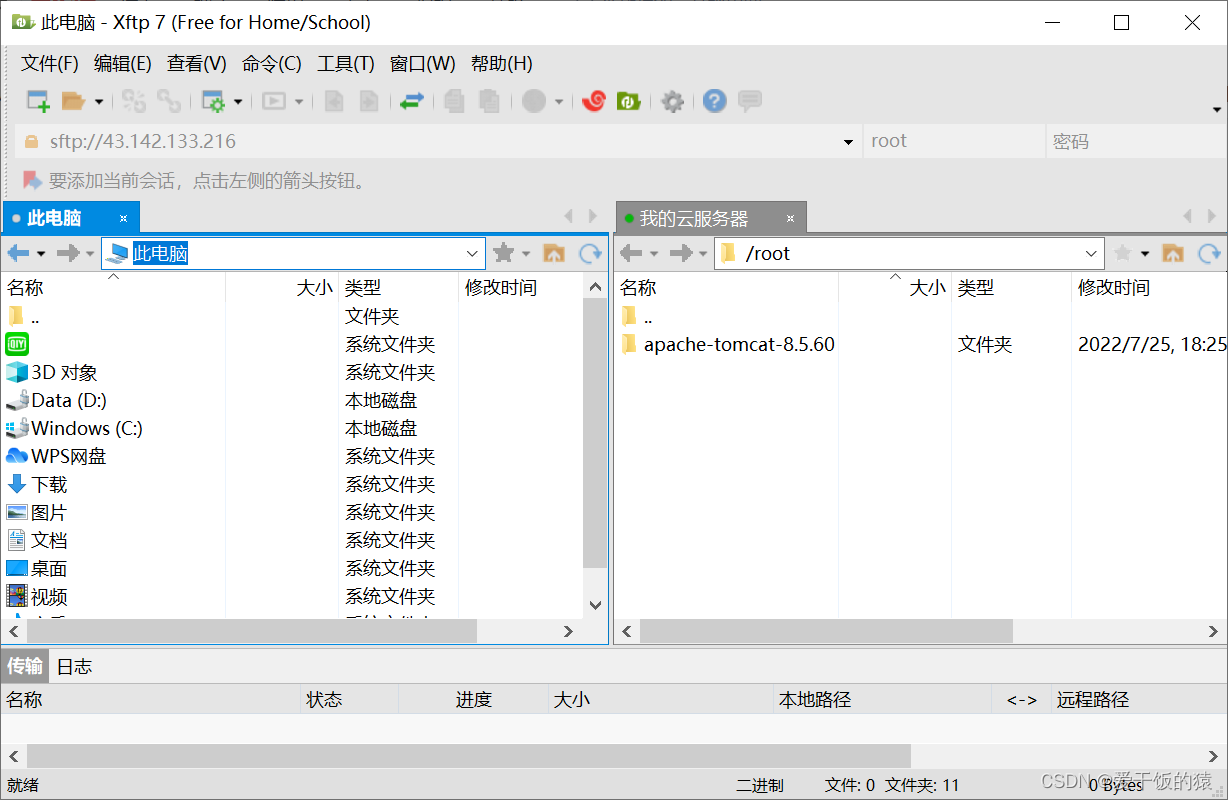Click the local pane favorites star icon
1228x800 pixels.
tap(504, 253)
